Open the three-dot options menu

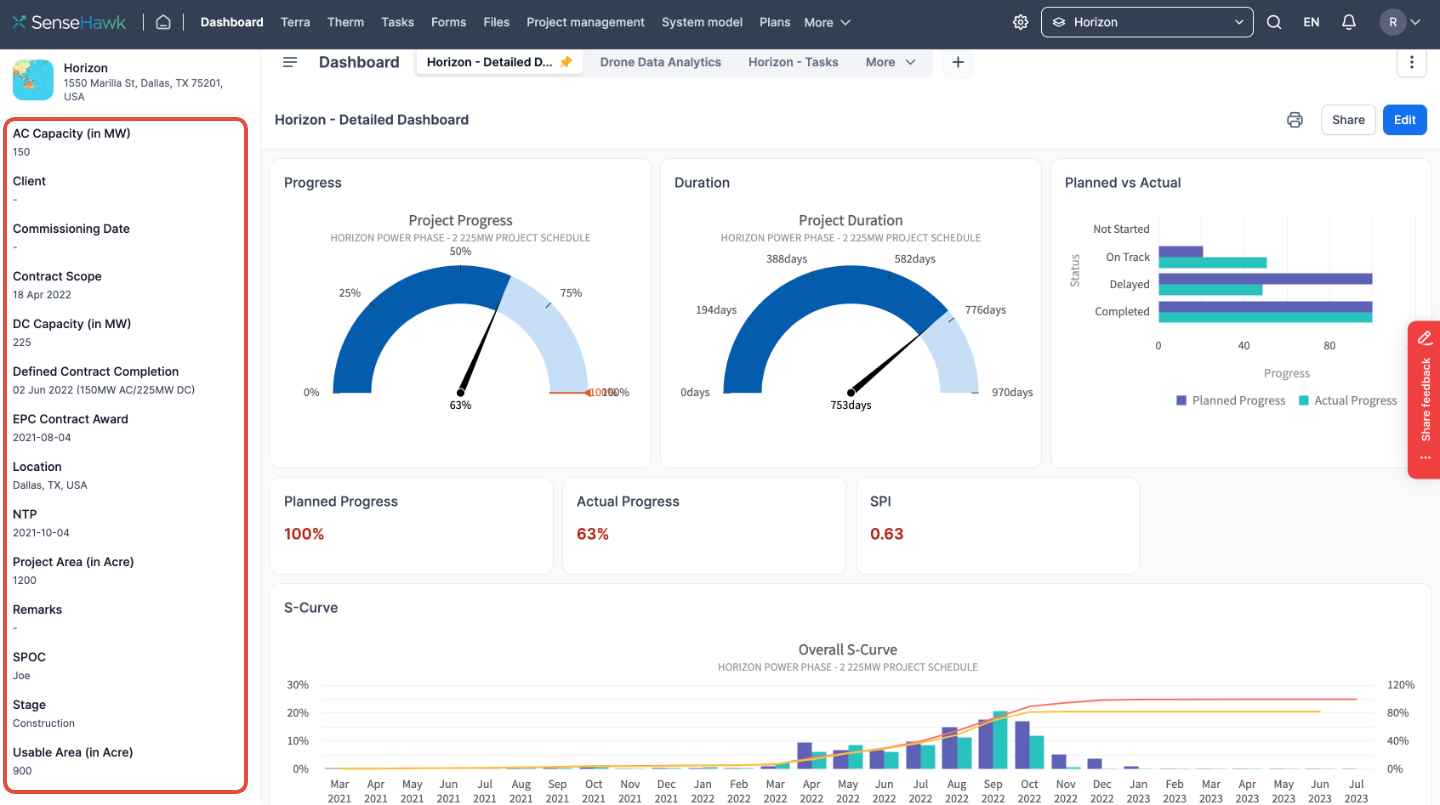tap(1411, 62)
